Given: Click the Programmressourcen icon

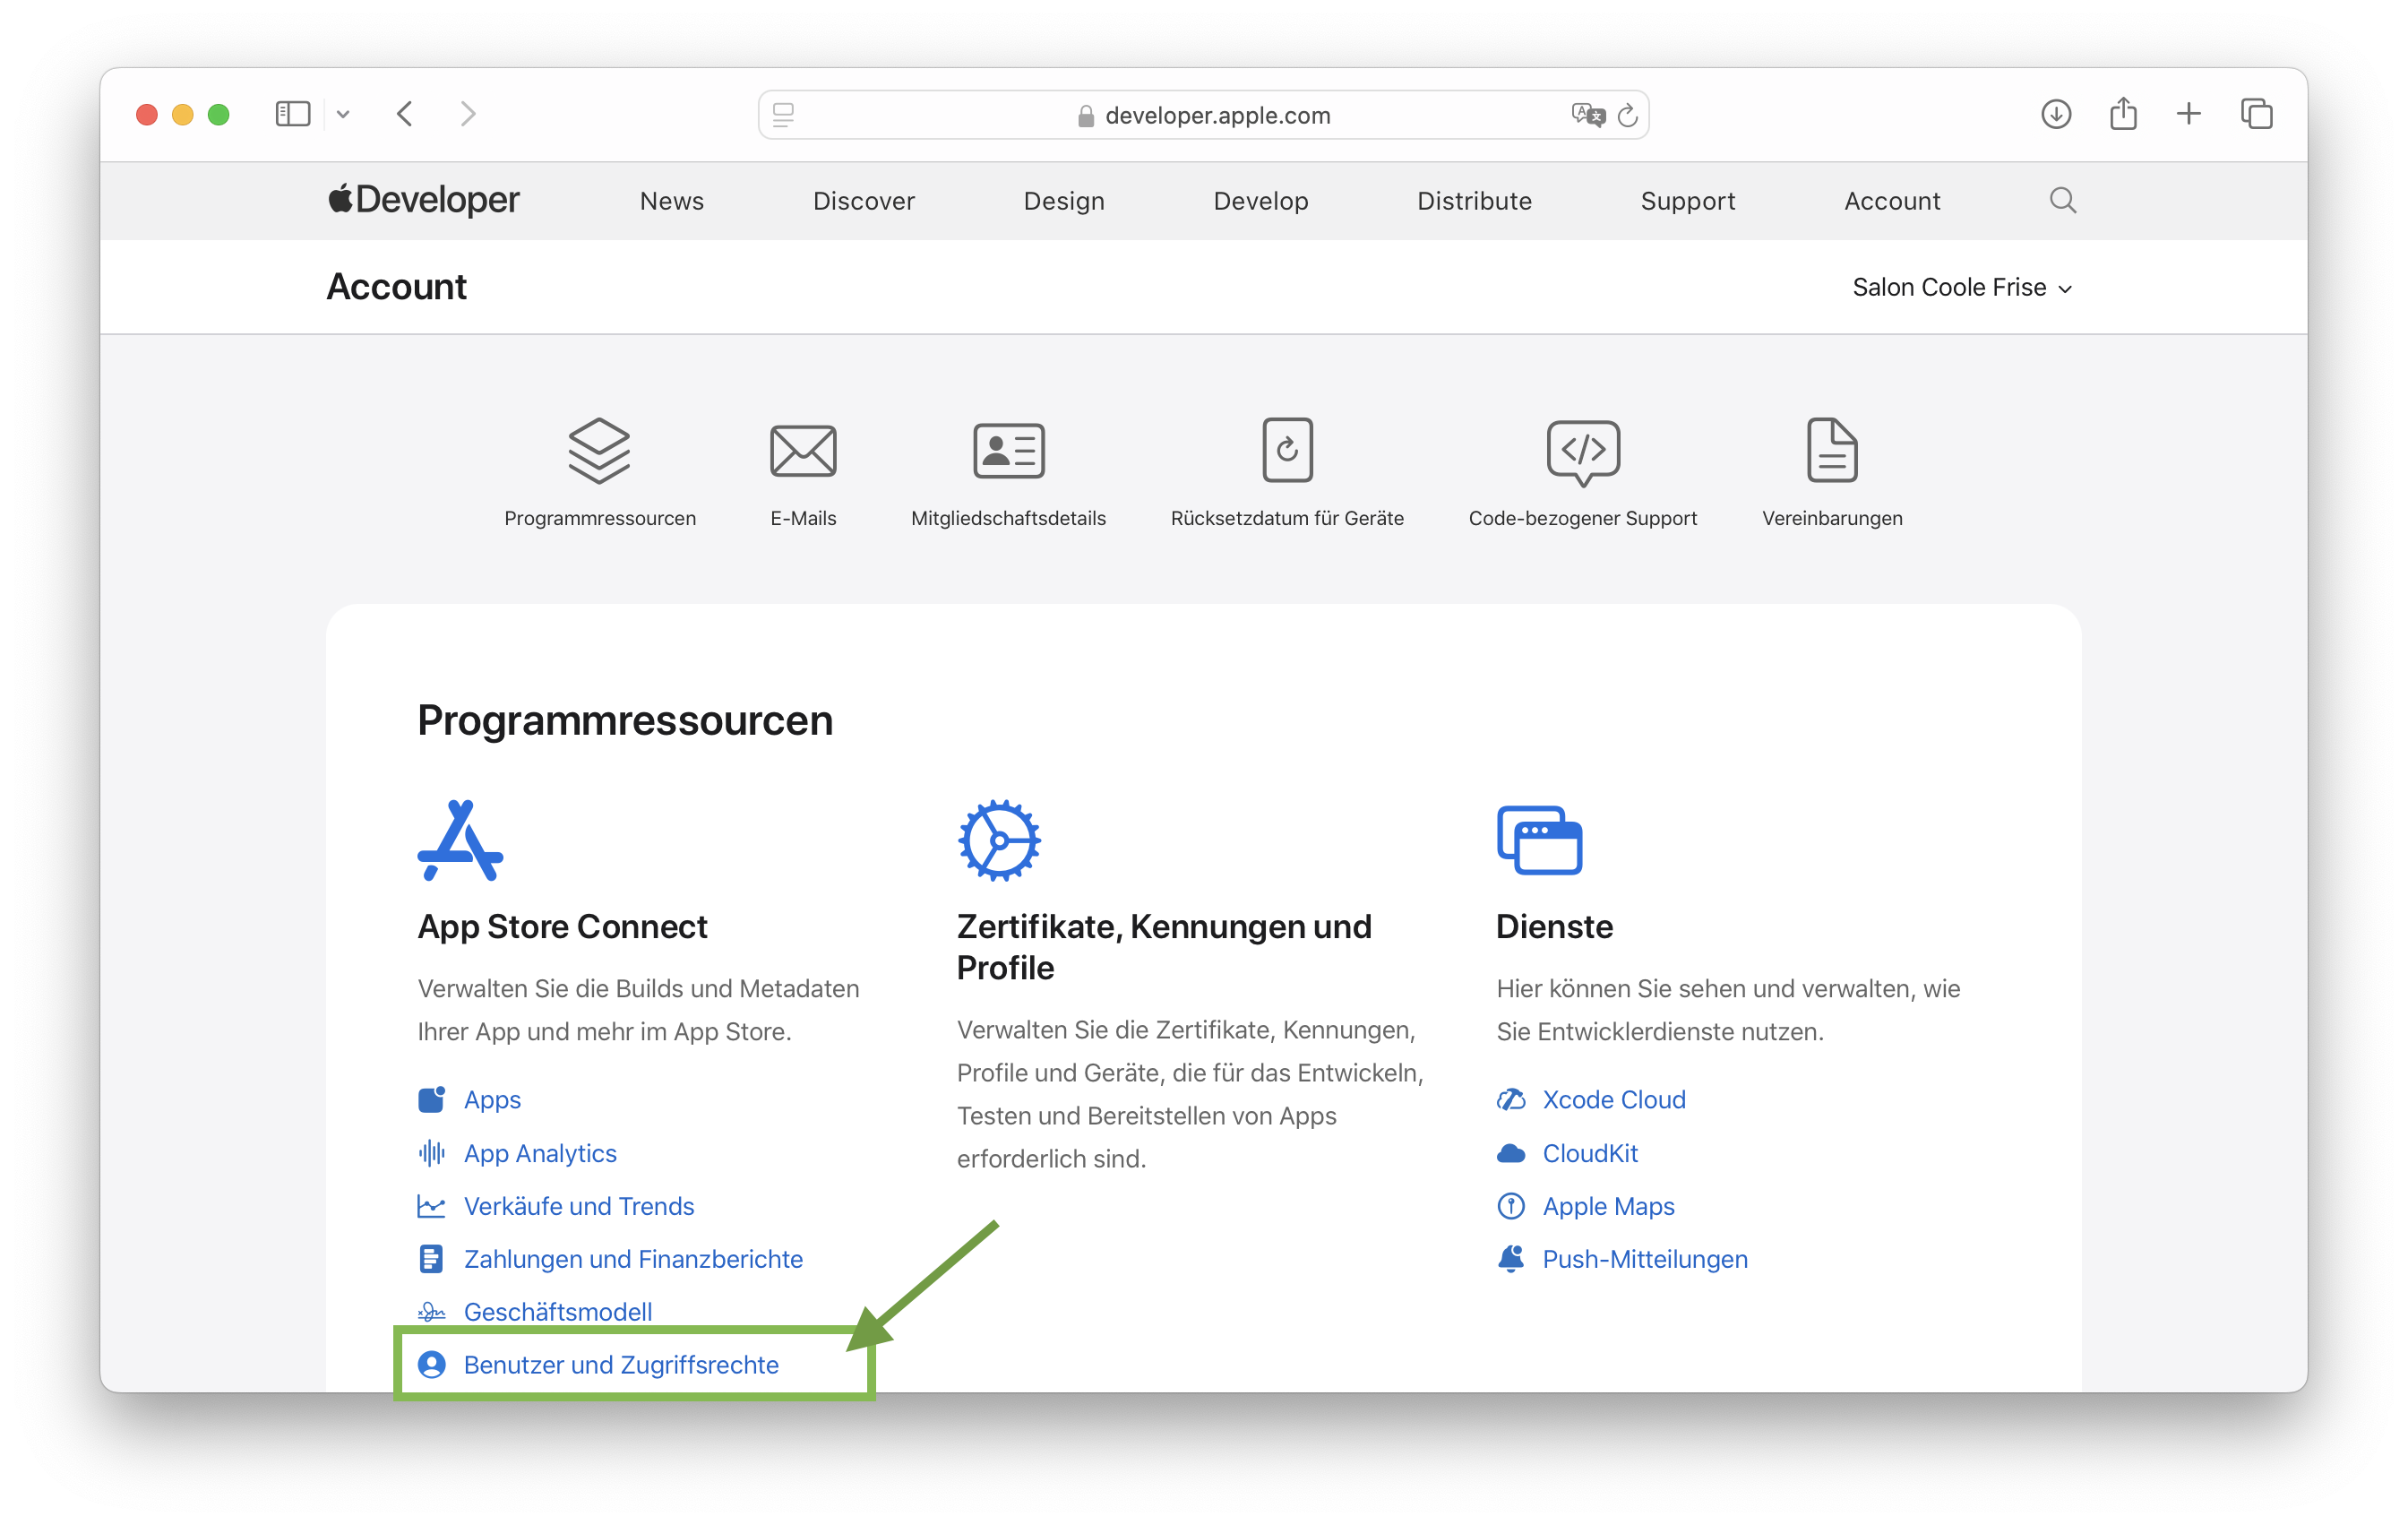Looking at the screenshot, I should click(x=597, y=451).
